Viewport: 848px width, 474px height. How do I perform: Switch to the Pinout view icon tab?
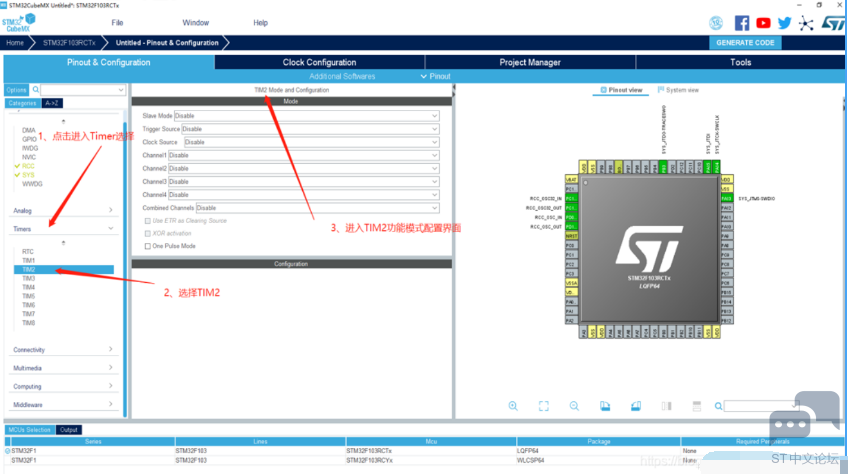click(x=621, y=90)
